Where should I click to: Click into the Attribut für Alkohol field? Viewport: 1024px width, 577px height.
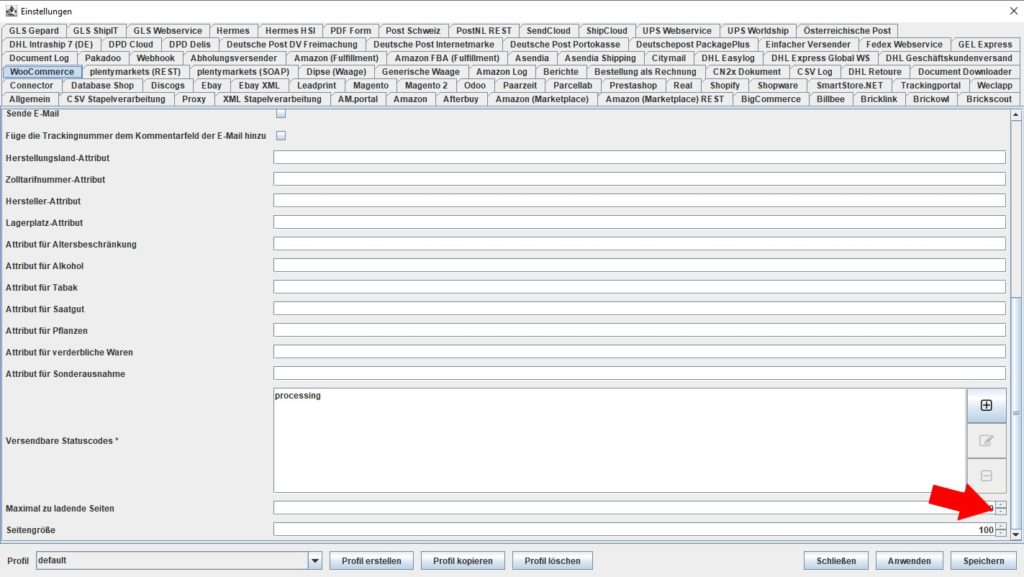(639, 265)
